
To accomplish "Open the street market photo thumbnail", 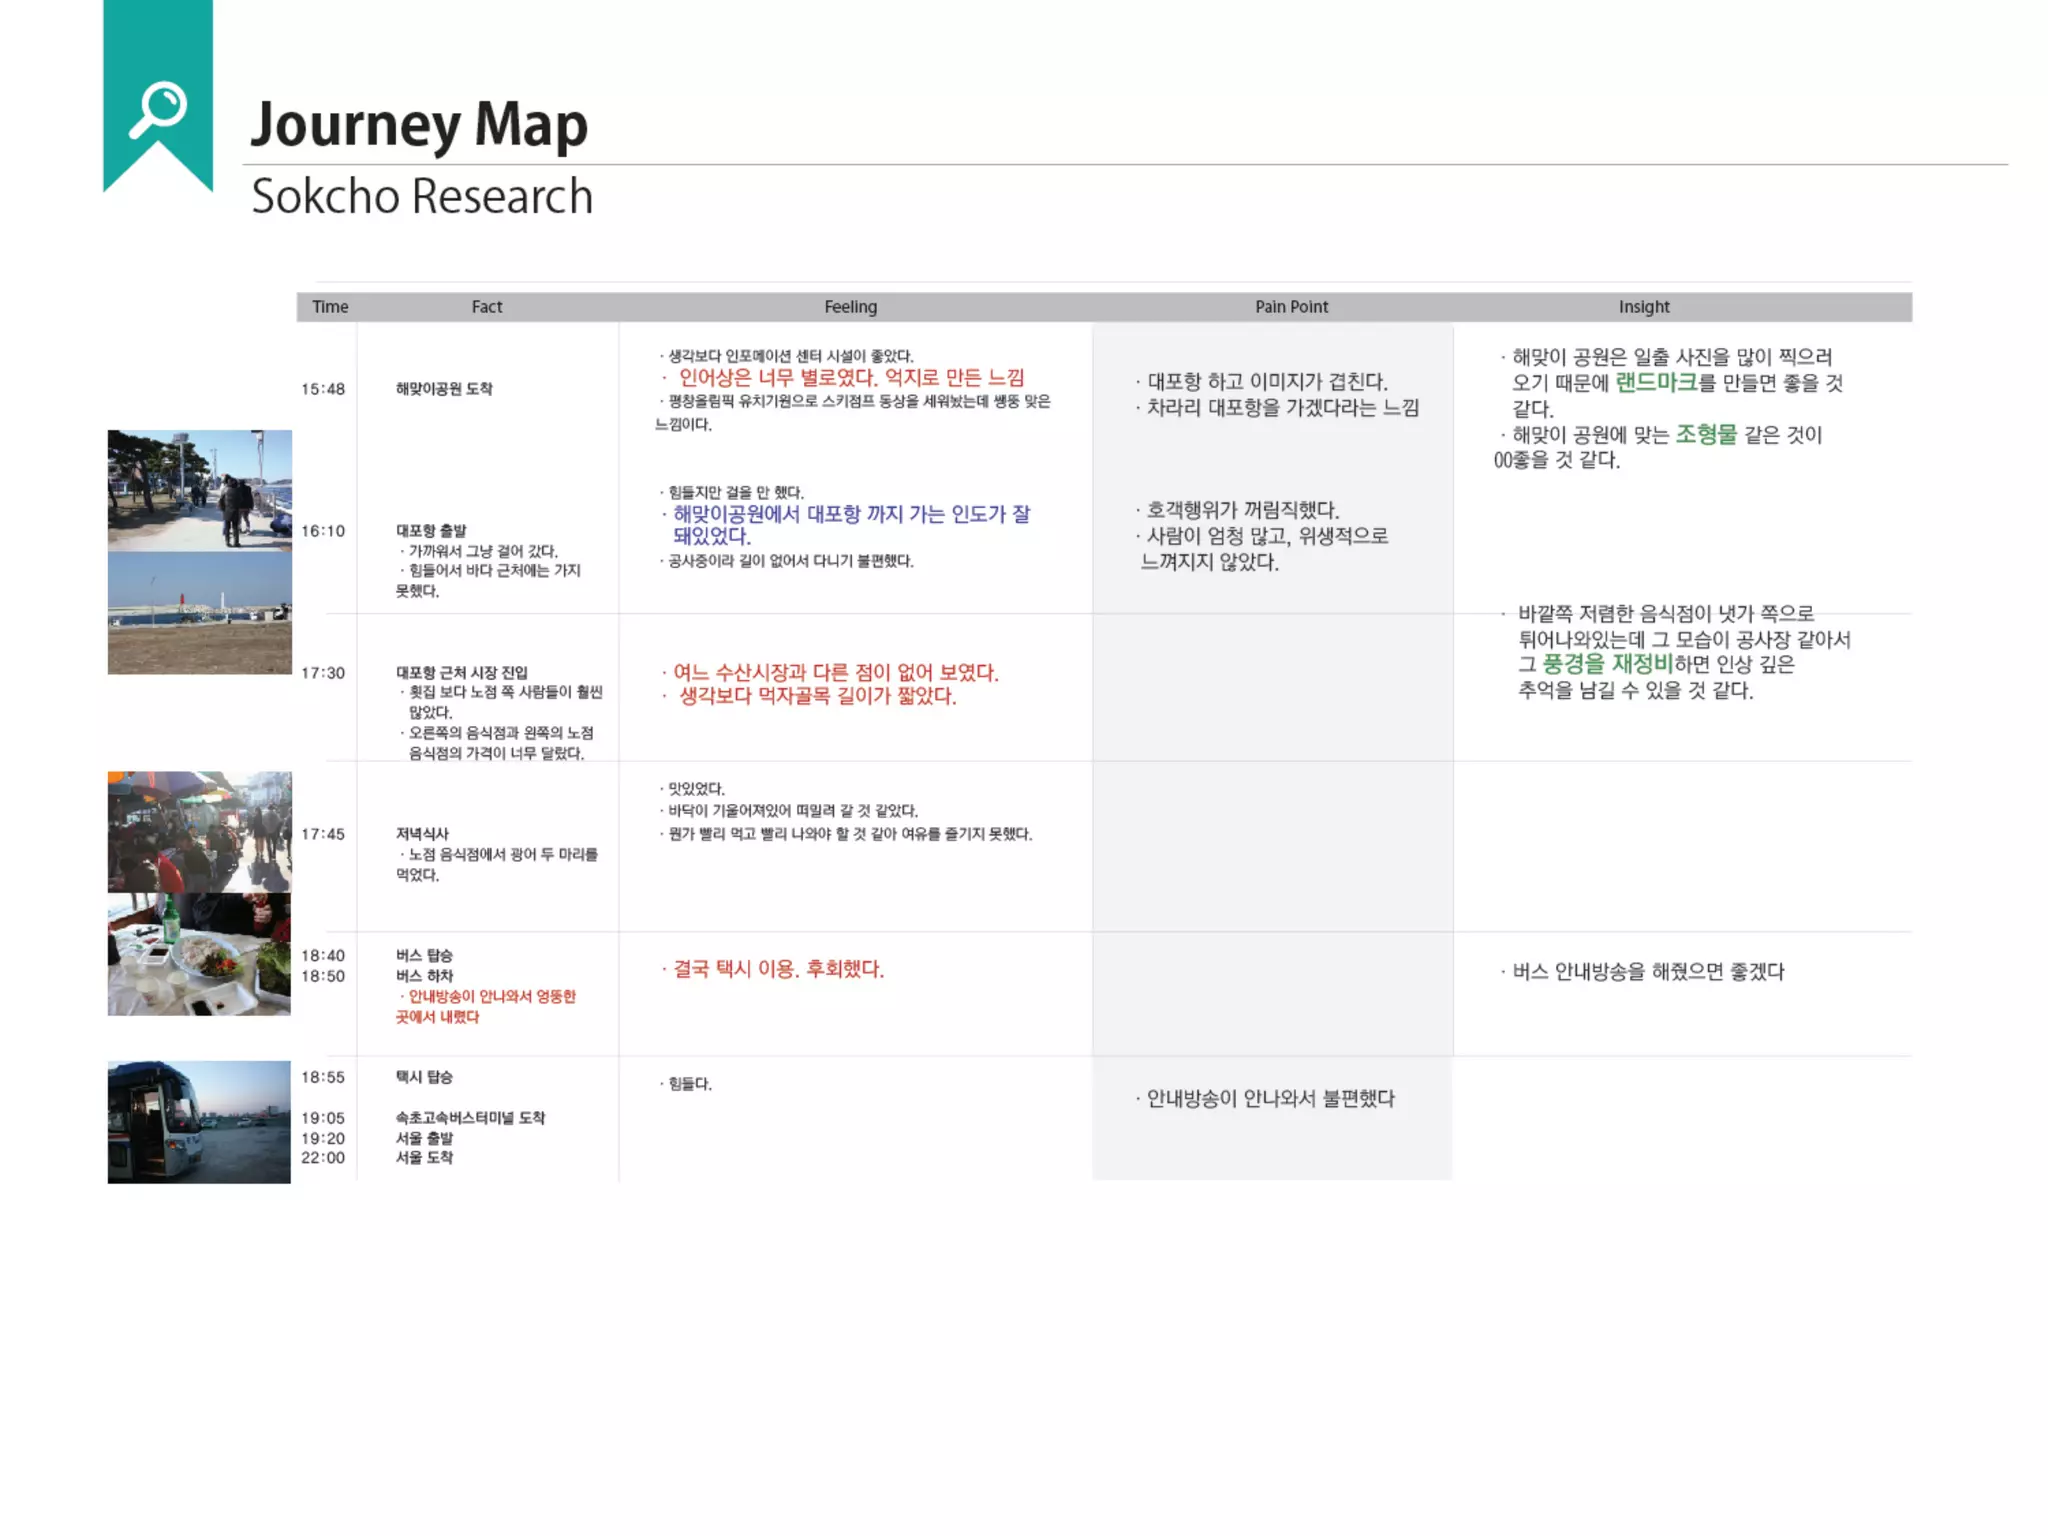I will pyautogui.click(x=199, y=831).
